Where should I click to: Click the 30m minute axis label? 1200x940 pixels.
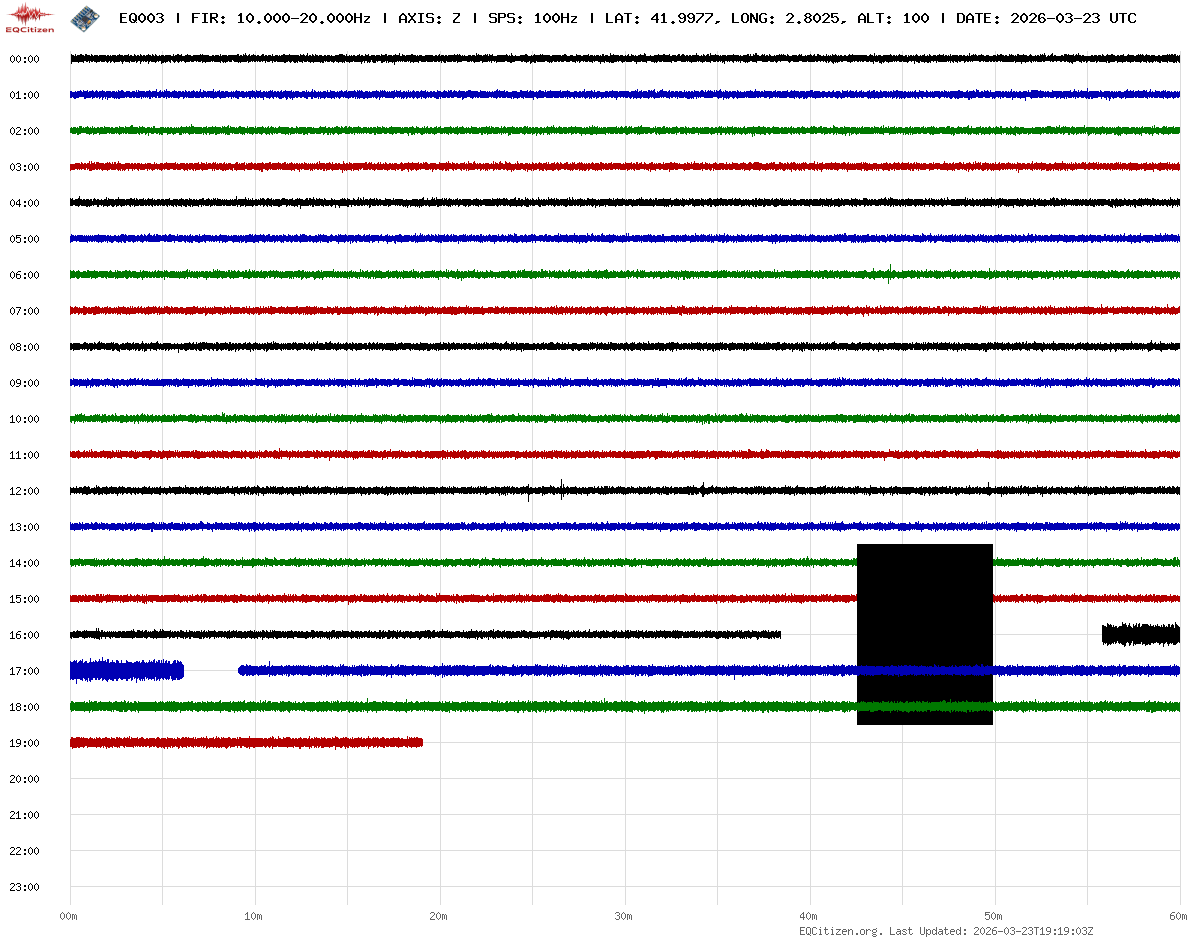tap(623, 916)
